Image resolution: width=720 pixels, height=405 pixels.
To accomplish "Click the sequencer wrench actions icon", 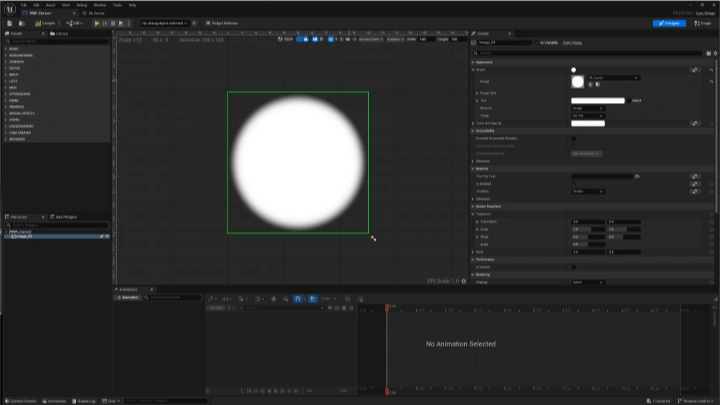I will tap(211, 299).
